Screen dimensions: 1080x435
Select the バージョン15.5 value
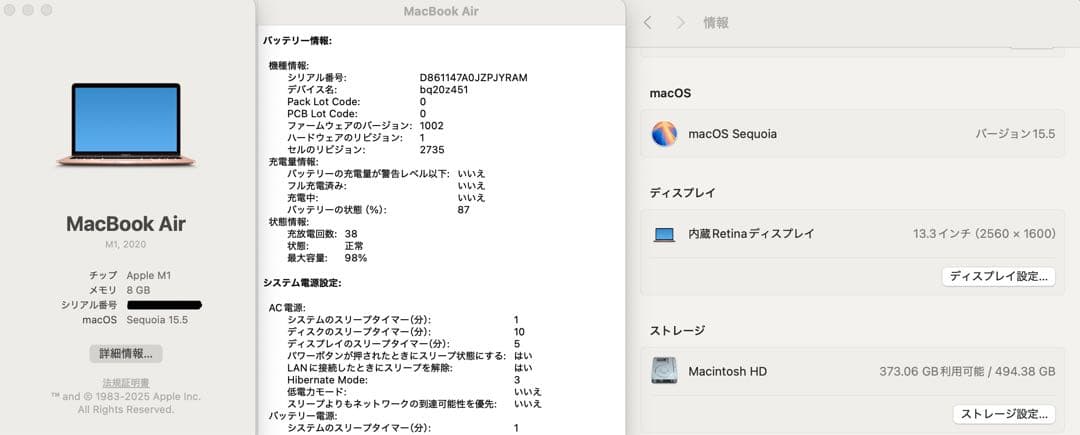[x=1015, y=134]
